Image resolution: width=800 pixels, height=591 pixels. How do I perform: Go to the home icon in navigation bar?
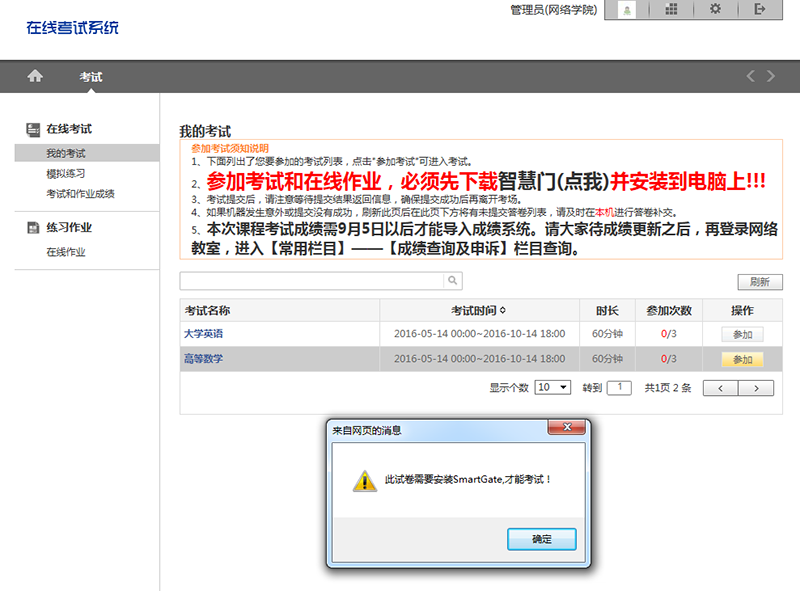(35, 76)
